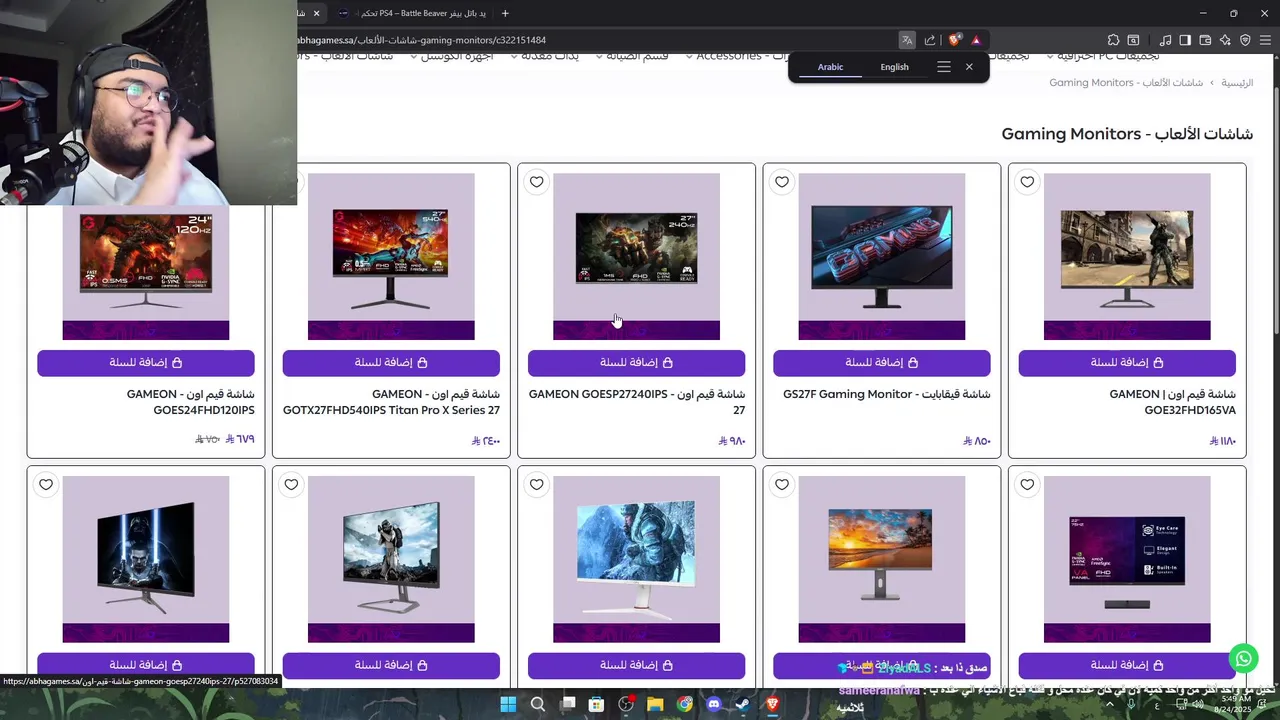Favorite the GAMEON GOESP27240IPS monitor heart

(537, 182)
